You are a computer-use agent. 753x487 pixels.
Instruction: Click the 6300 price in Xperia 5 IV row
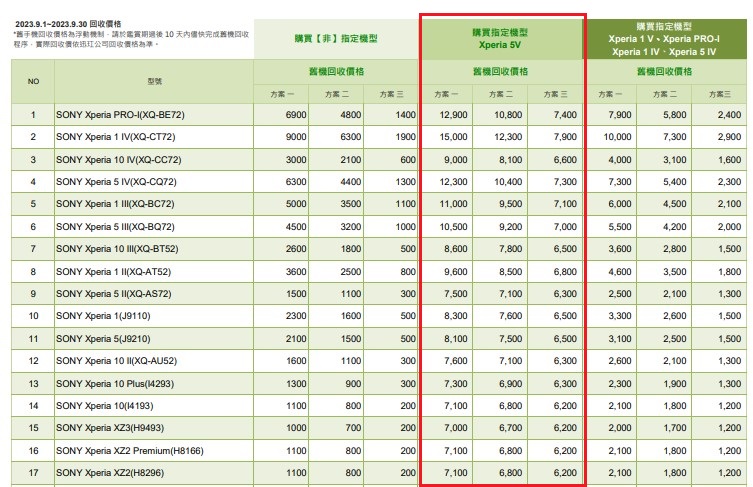(295, 182)
